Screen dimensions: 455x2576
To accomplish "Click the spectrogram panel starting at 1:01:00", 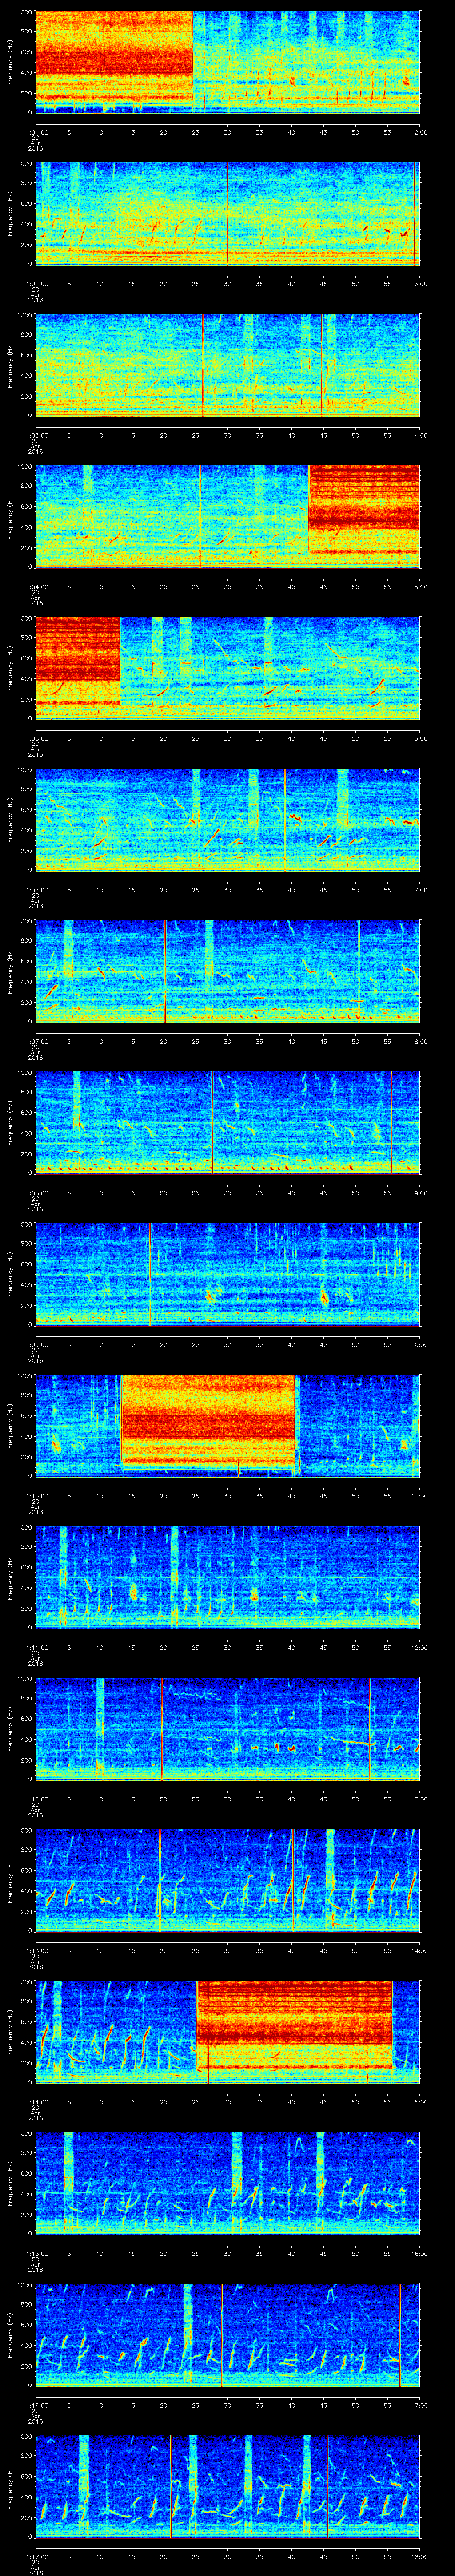I will point(227,62).
